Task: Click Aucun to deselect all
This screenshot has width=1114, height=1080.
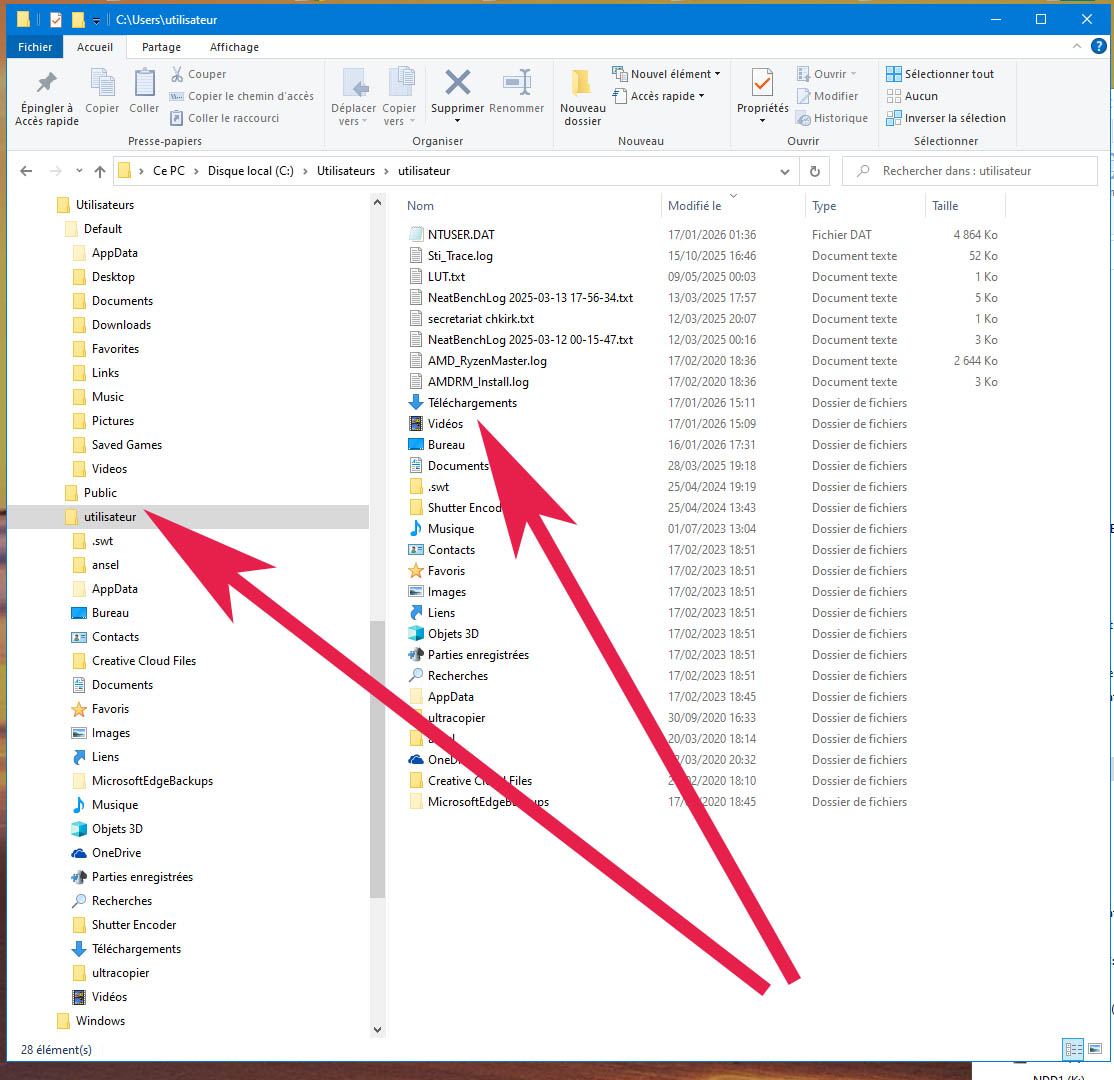Action: pyautogui.click(x=912, y=96)
